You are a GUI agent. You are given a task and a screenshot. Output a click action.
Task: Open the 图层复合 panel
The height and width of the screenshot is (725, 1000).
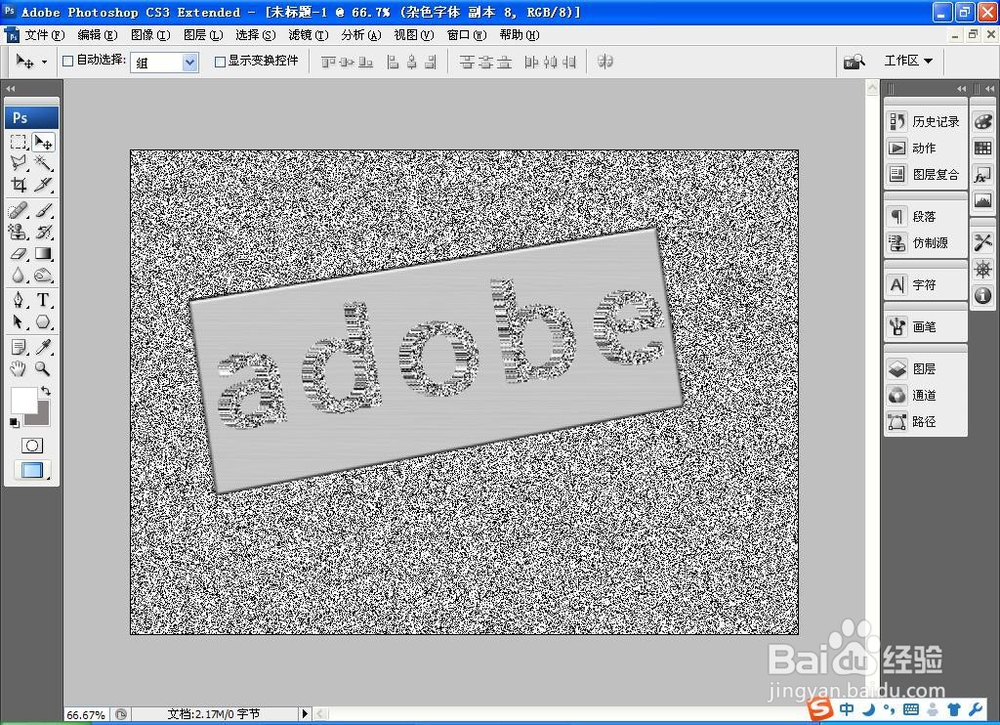[x=925, y=174]
